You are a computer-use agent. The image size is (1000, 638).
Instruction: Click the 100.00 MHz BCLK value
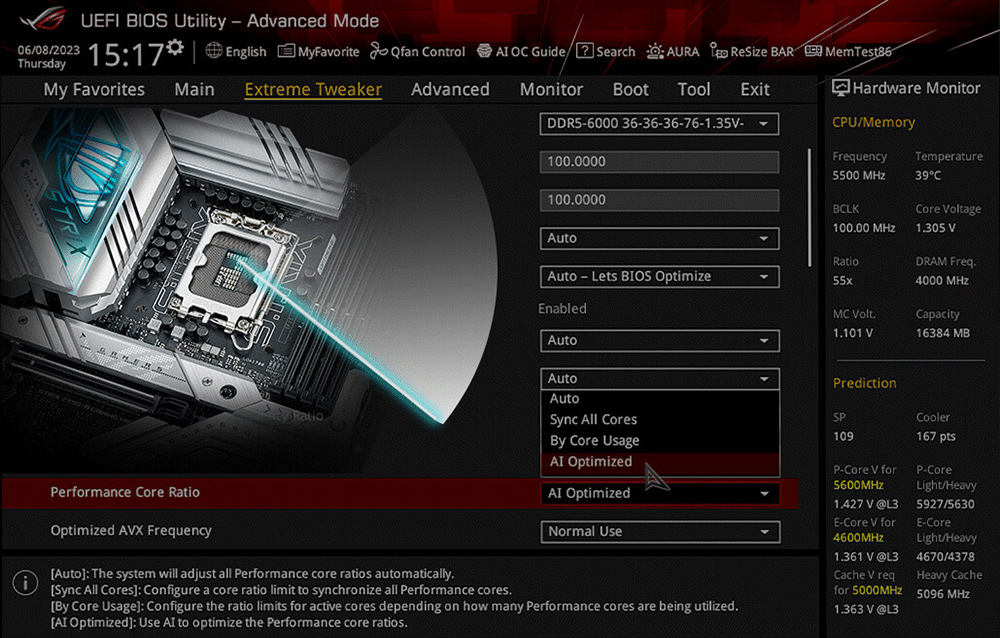click(x=864, y=228)
